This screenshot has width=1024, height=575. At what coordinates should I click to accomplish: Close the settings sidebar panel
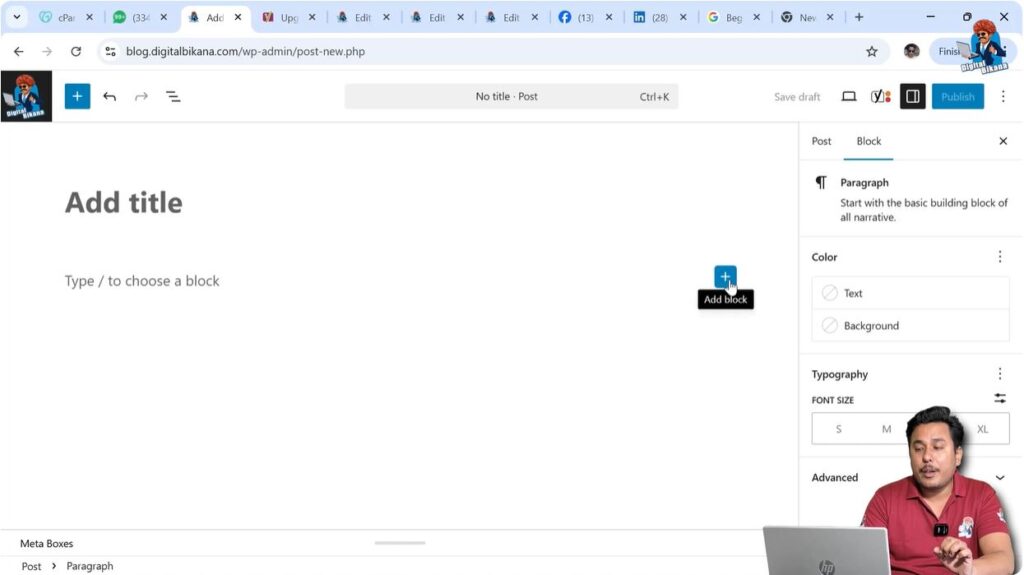point(1003,141)
